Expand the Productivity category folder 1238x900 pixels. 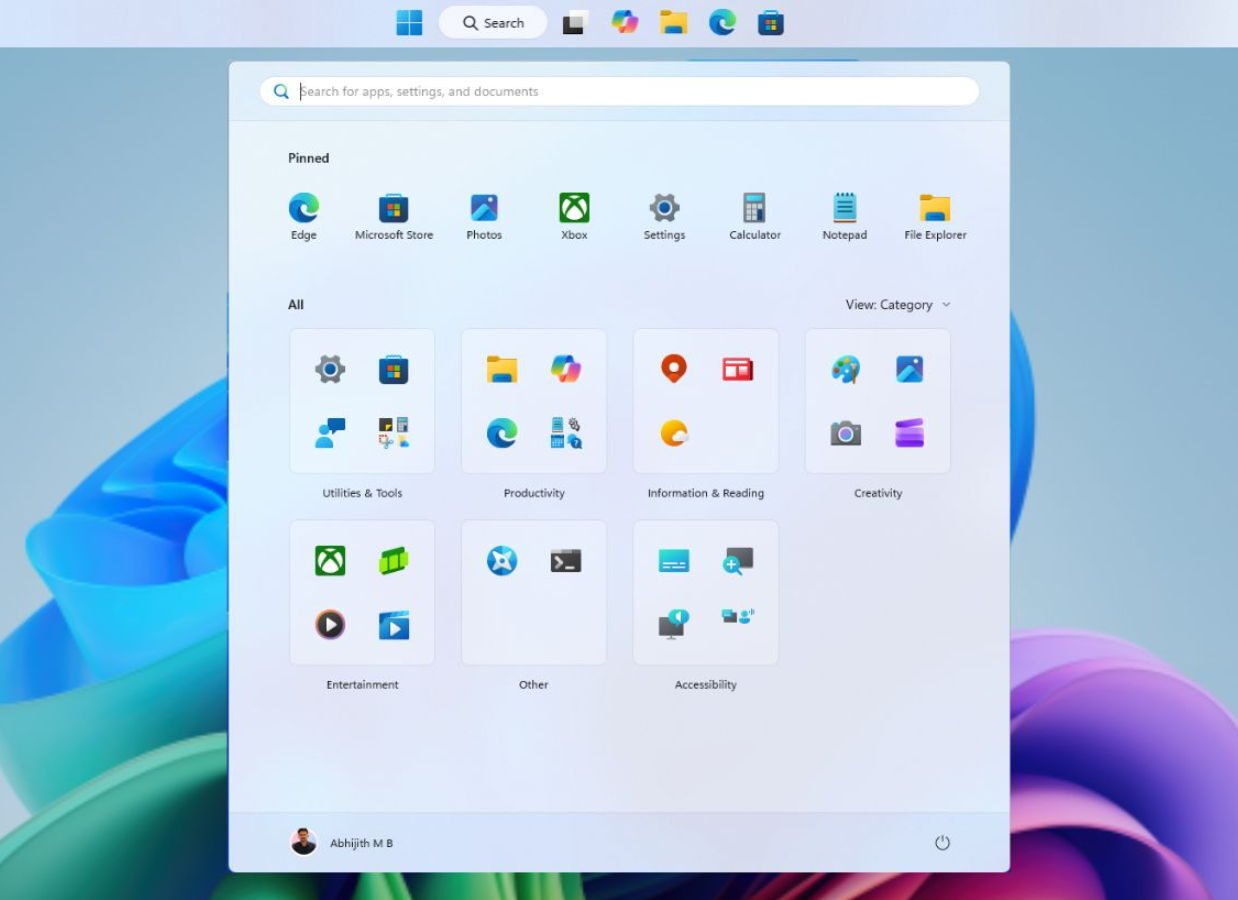(x=533, y=400)
